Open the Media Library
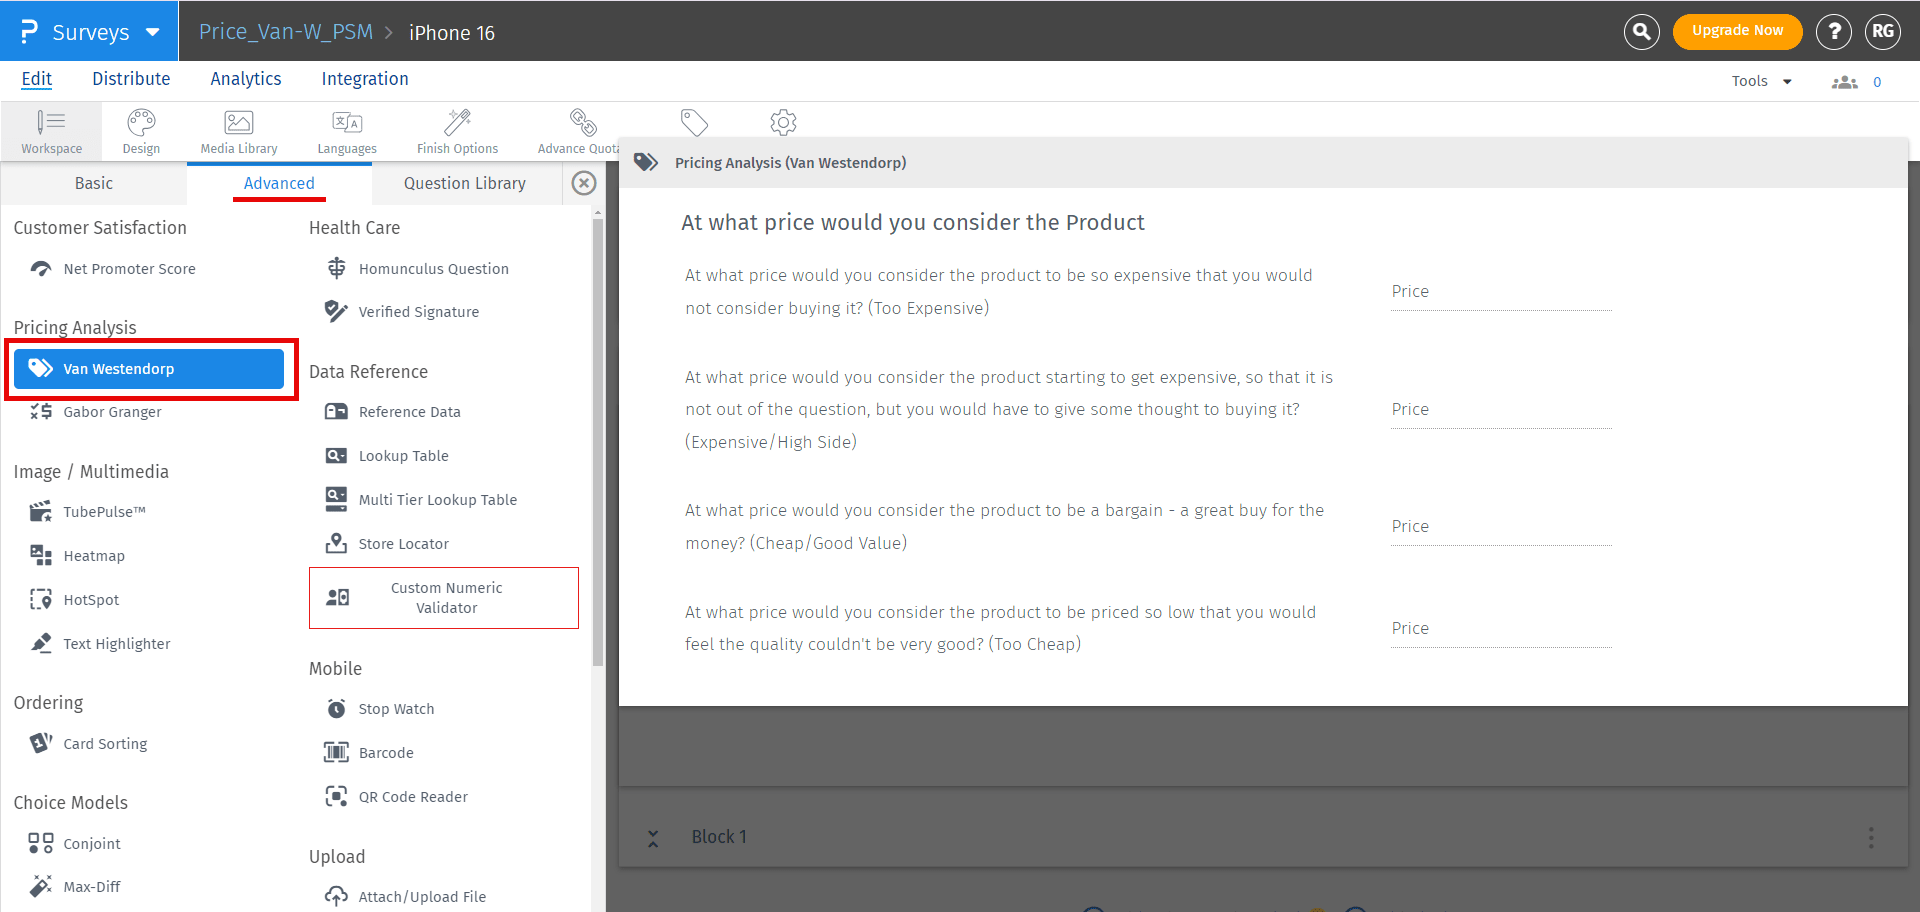The image size is (1920, 912). point(238,131)
